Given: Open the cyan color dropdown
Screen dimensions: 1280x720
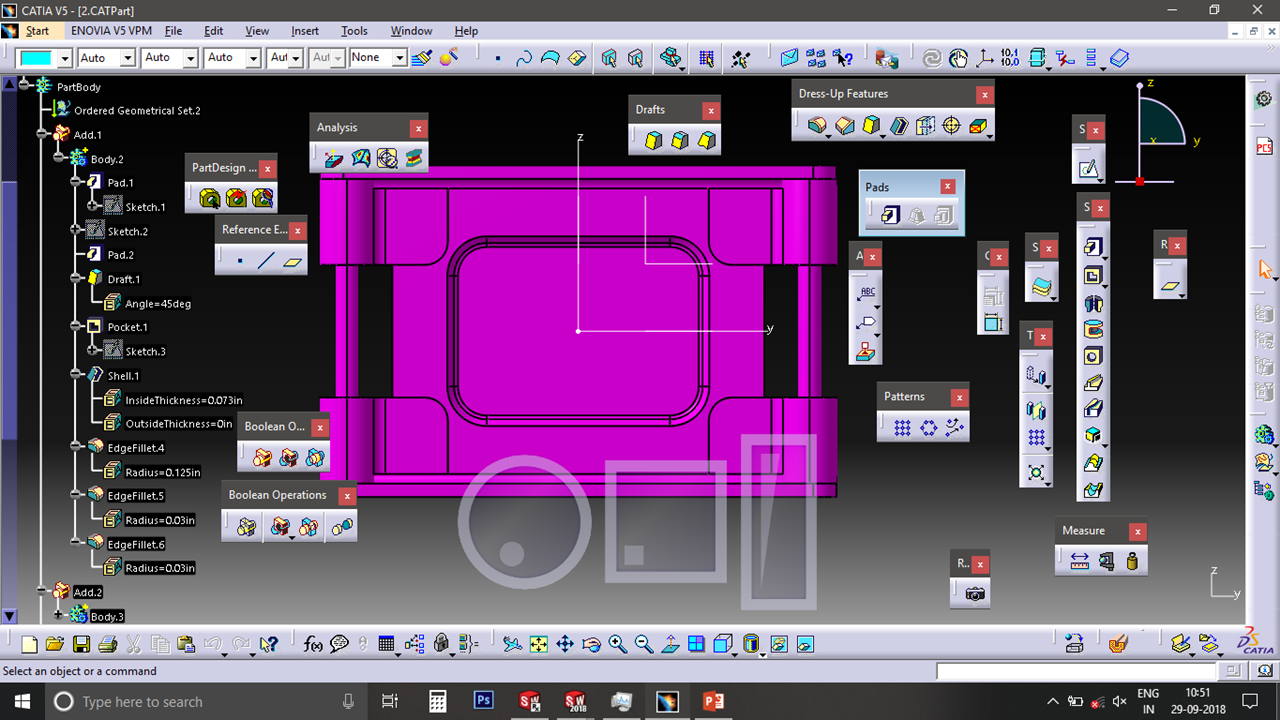Looking at the screenshot, I should (65, 58).
